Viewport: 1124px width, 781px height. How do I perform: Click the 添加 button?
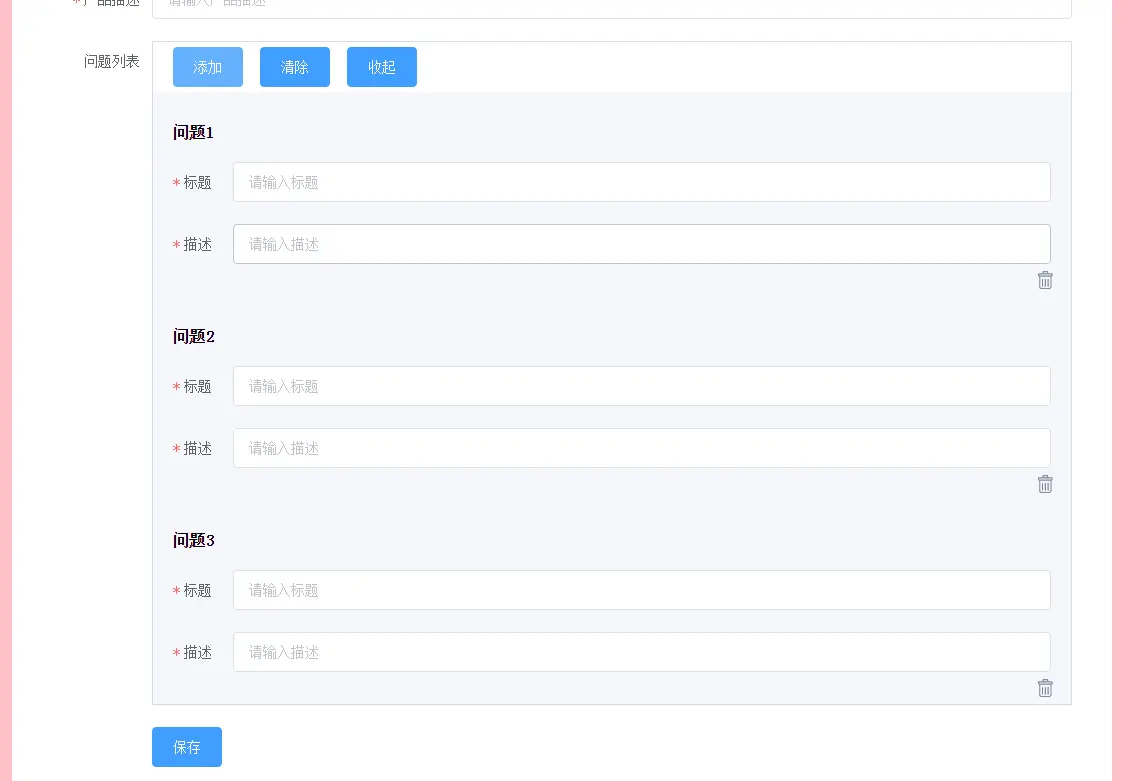coord(208,67)
